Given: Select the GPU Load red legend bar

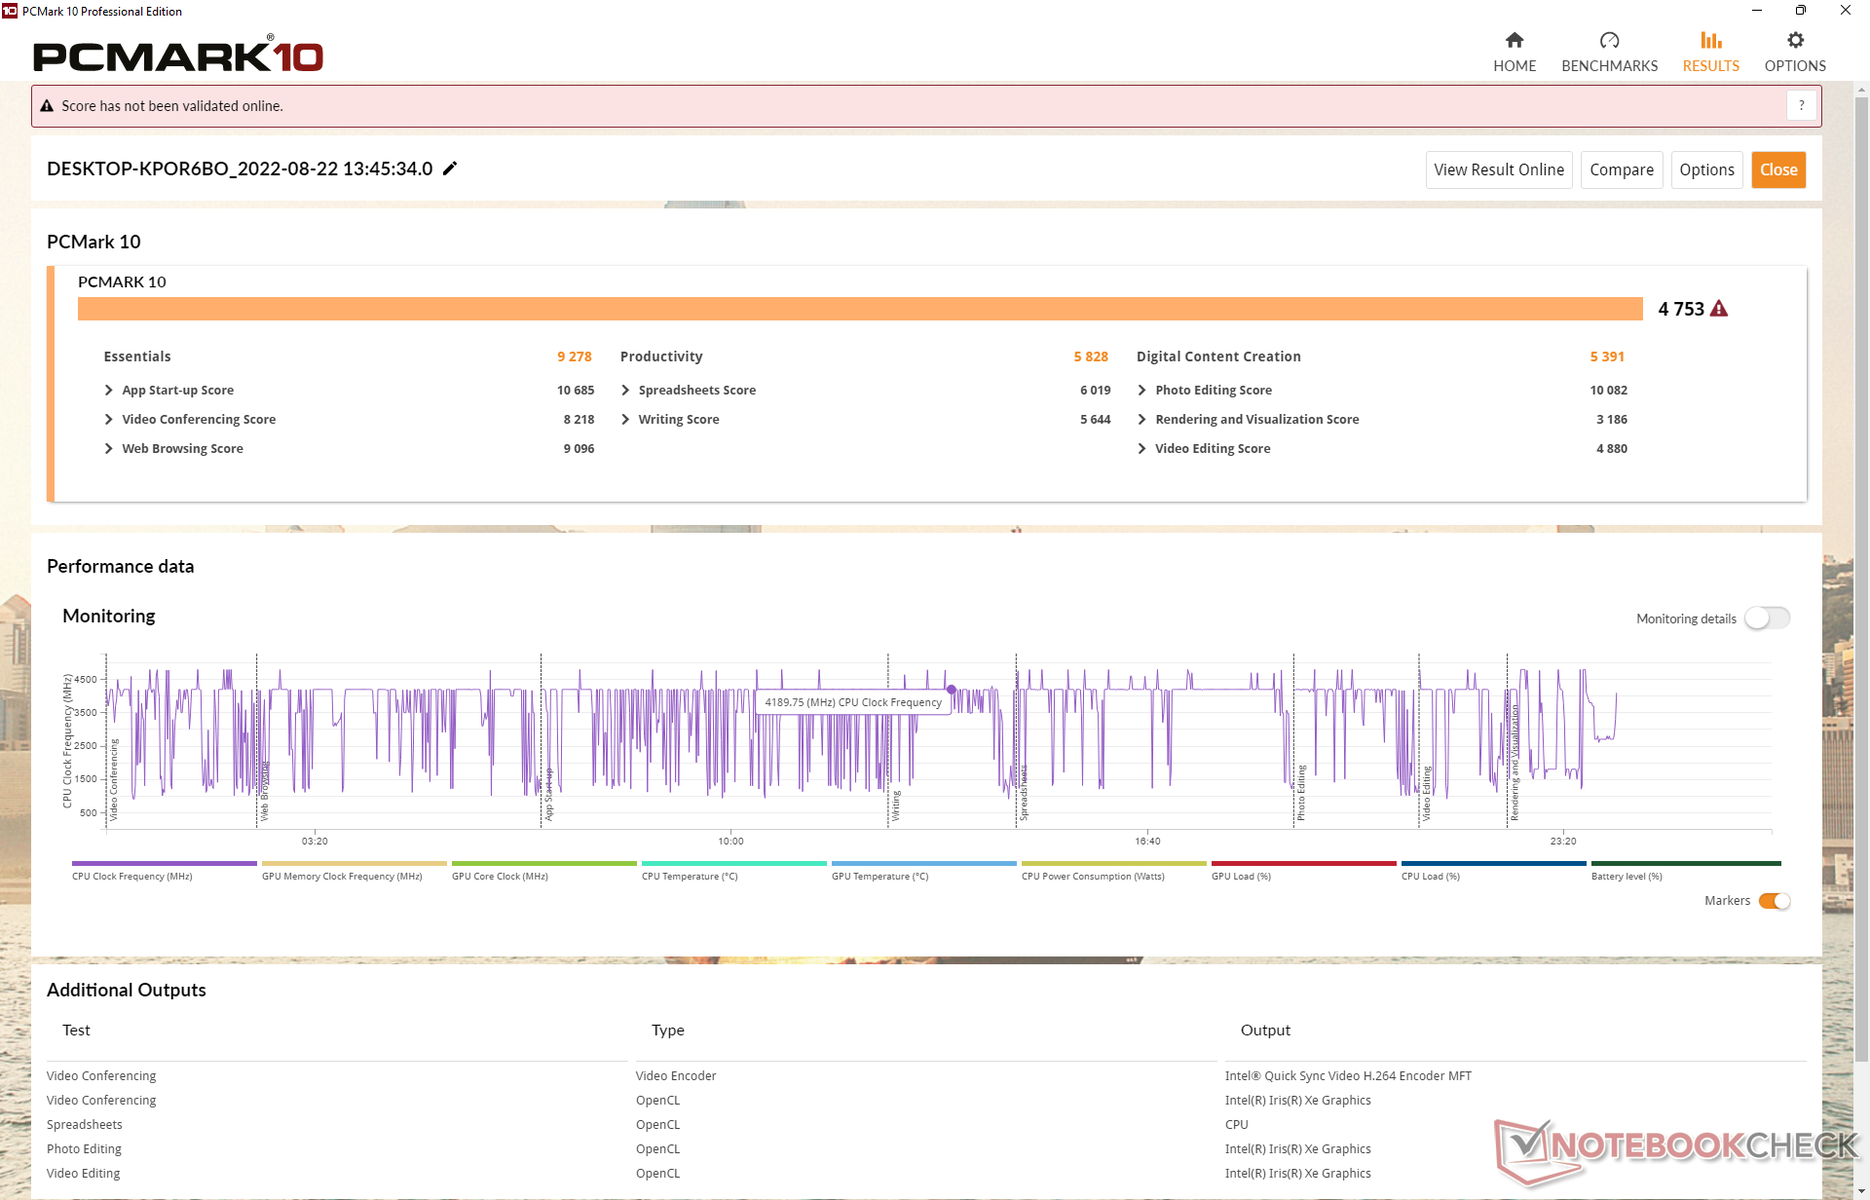Looking at the screenshot, I should pos(1303,863).
